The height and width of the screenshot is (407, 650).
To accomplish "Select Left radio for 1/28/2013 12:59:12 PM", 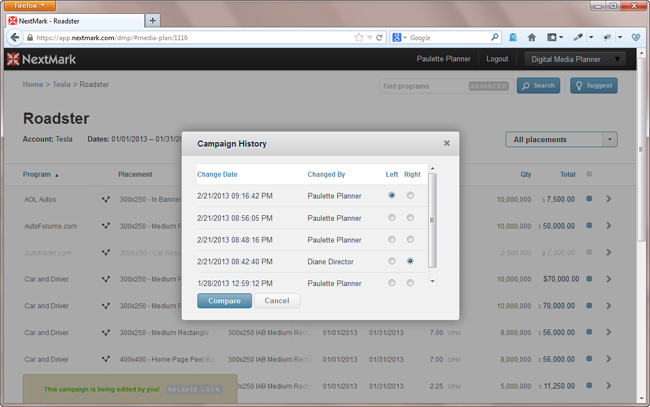I will (391, 283).
